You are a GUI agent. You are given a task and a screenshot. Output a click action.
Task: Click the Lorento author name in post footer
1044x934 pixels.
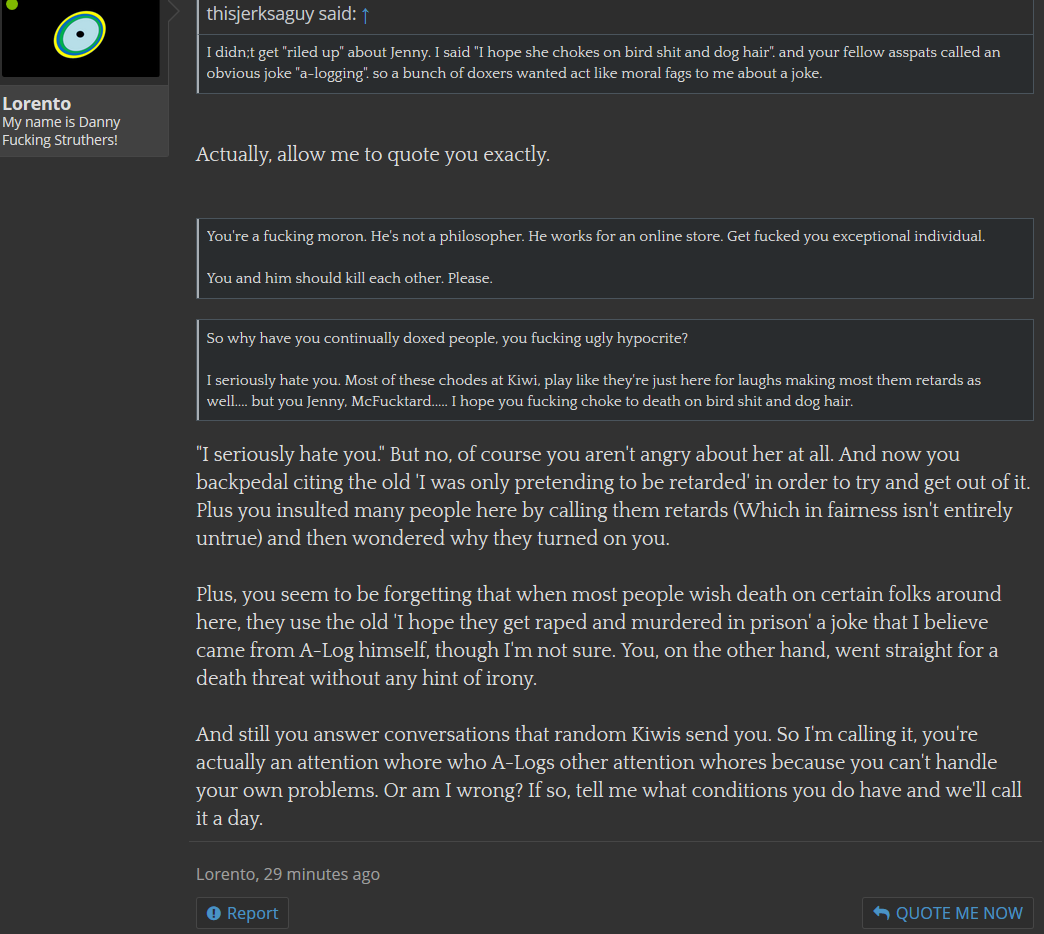(225, 874)
